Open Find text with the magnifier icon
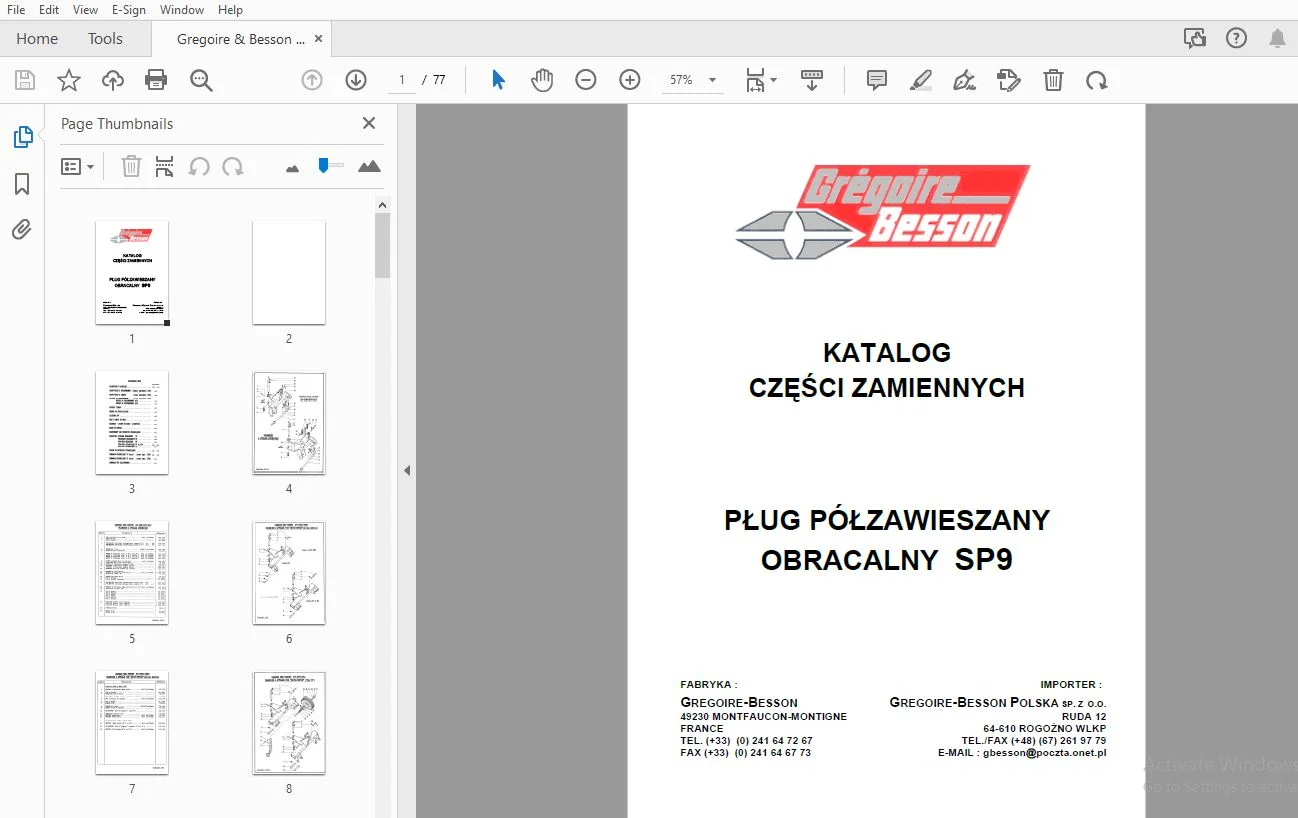The height and width of the screenshot is (818, 1298). click(201, 80)
